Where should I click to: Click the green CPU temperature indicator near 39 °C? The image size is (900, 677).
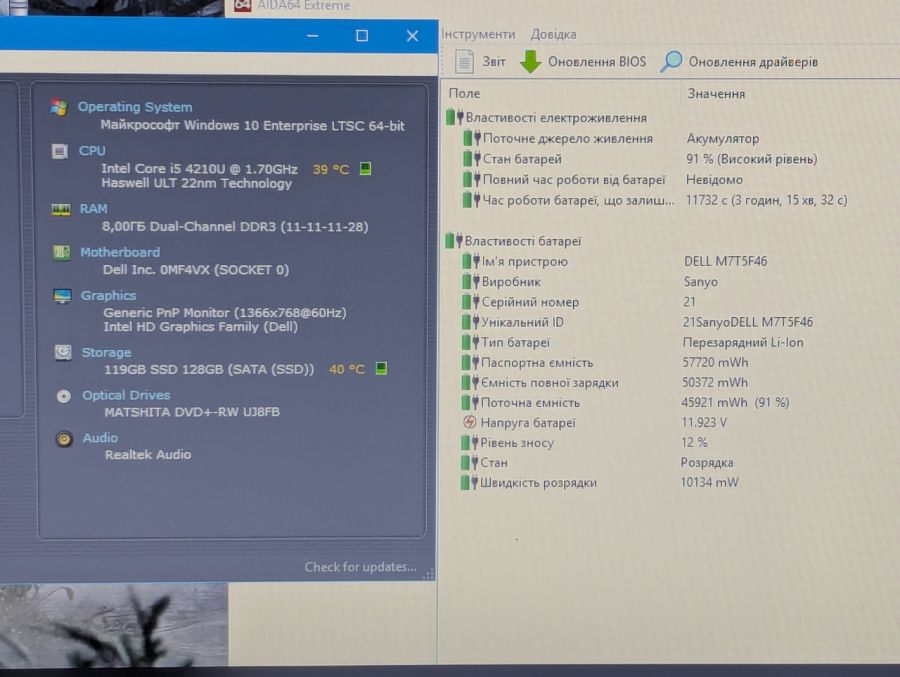(x=365, y=168)
